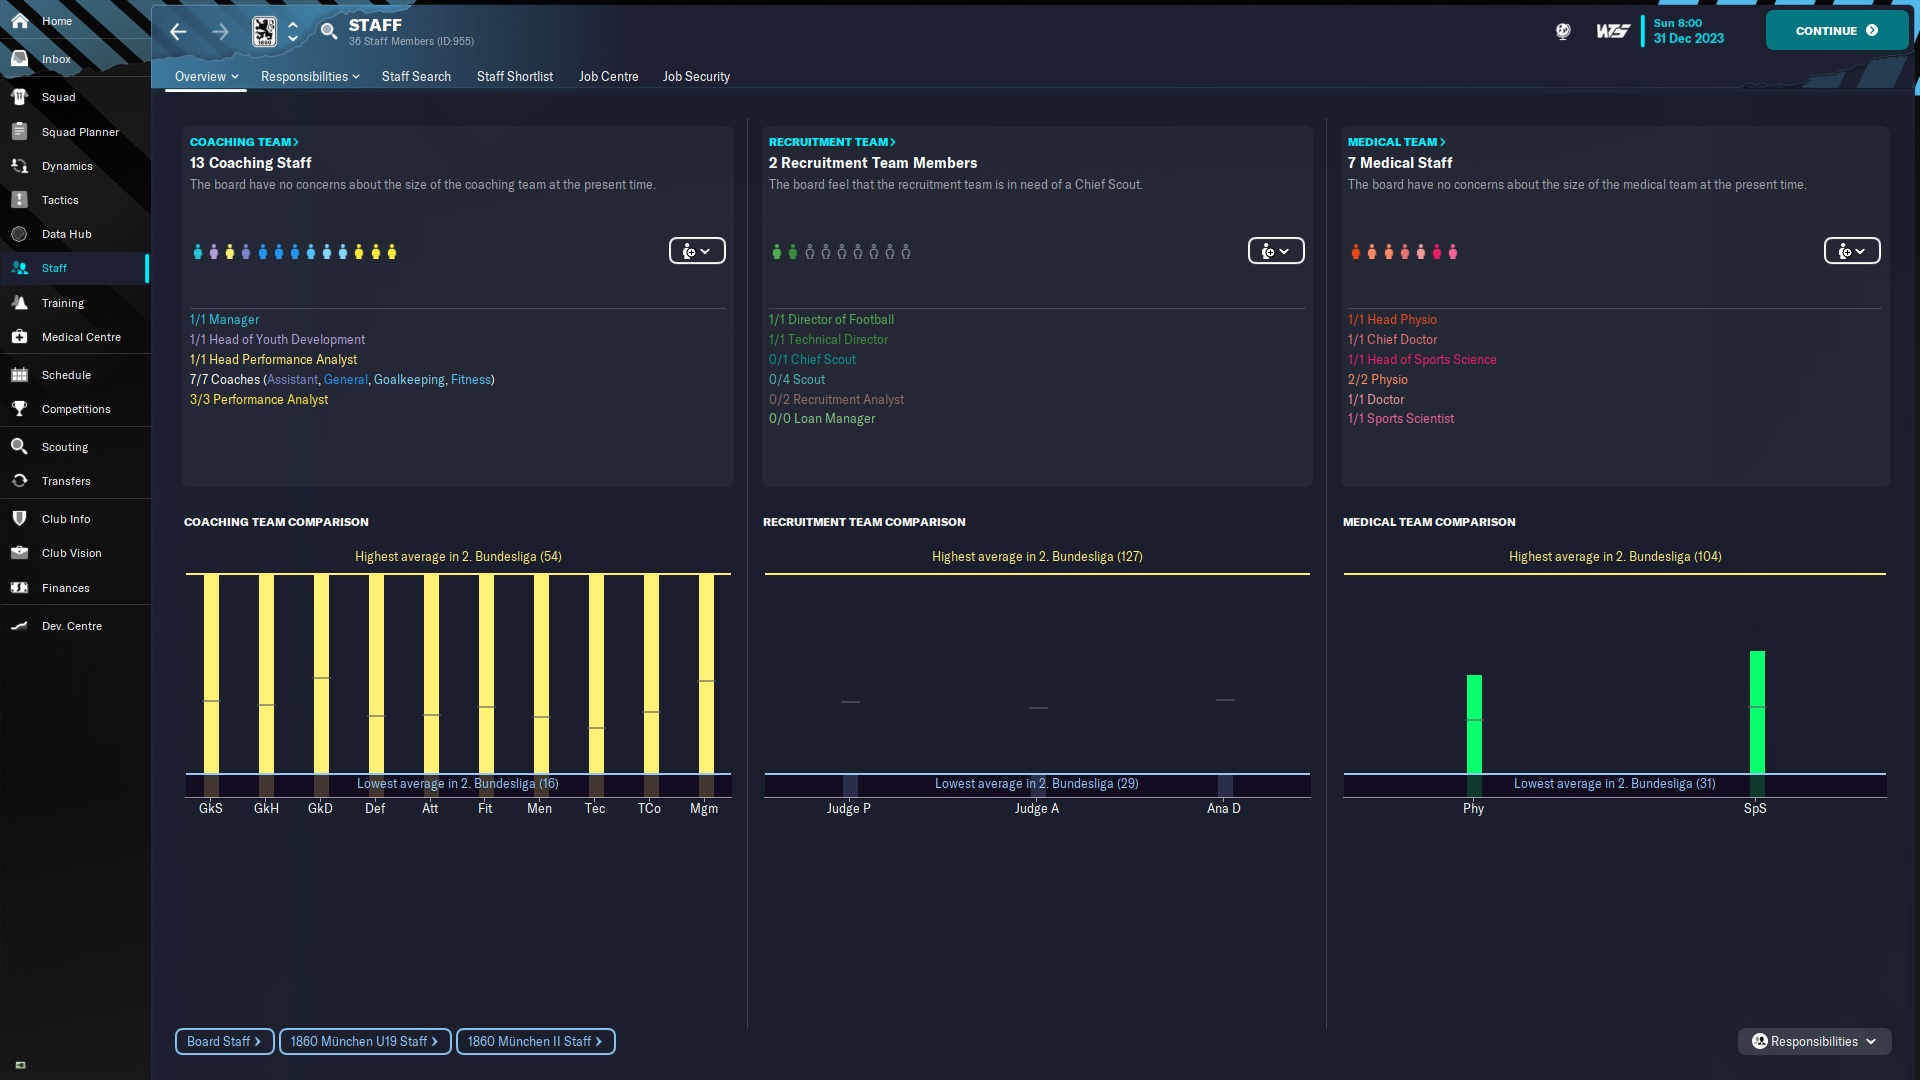Open coaching team staff actions dropdown
Image resolution: width=1920 pixels, height=1080 pixels.
pyautogui.click(x=697, y=251)
